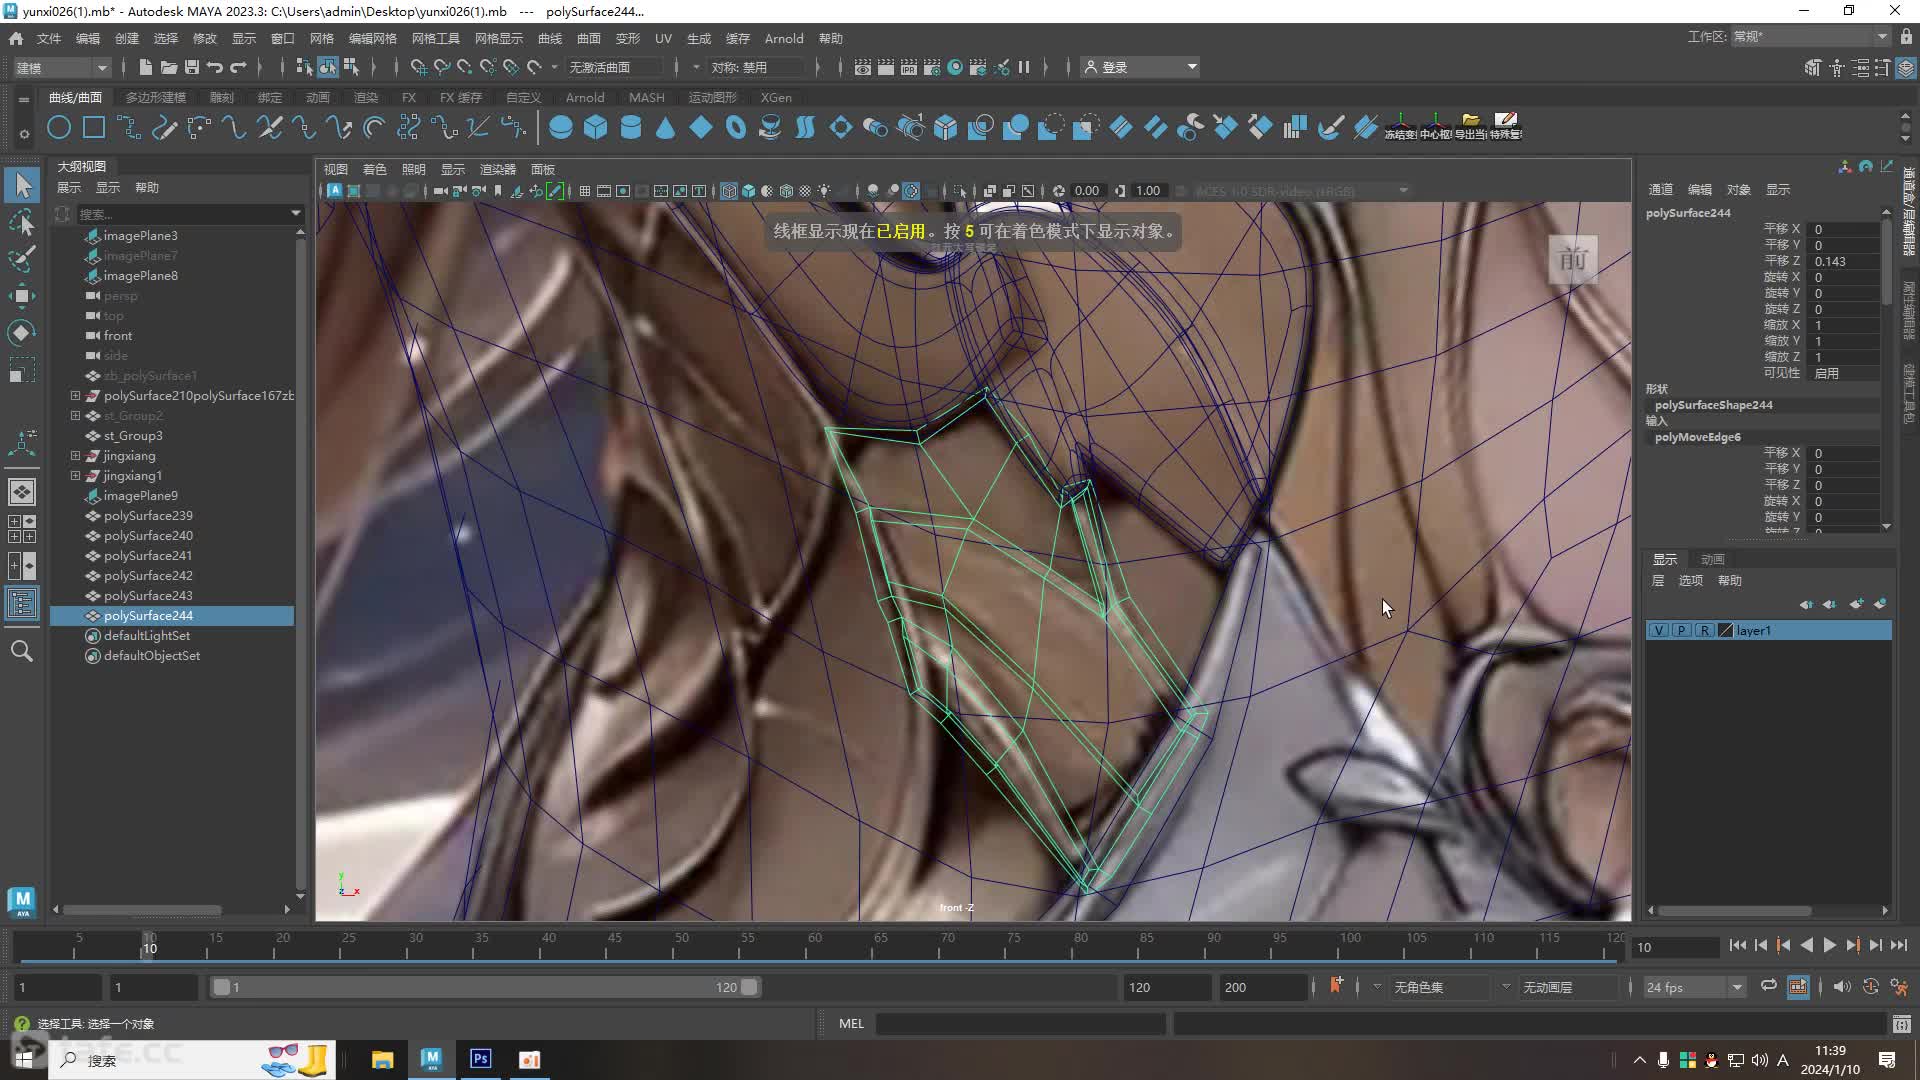The image size is (1920, 1080).
Task: Create a NURBS sphere from shelf
Action: click(561, 128)
